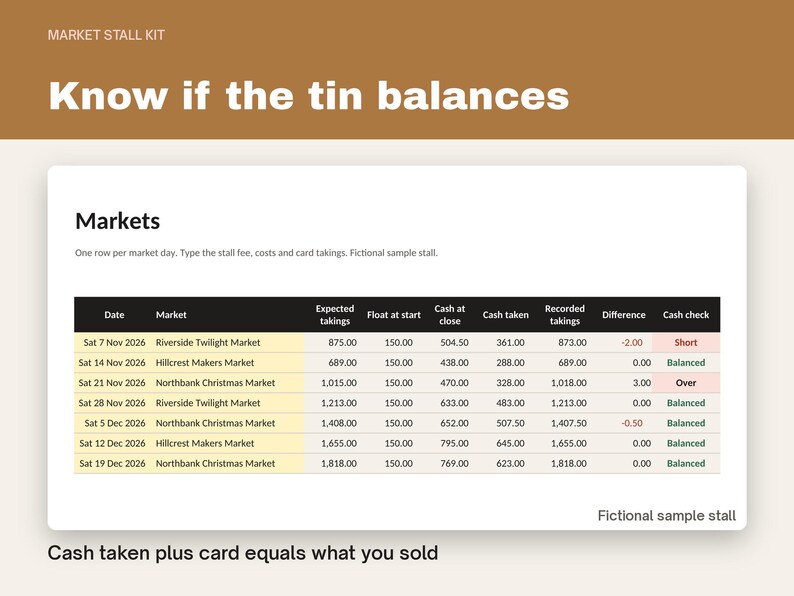This screenshot has height=596, width=794.
Task: Click 'Hillcrest Makers Market' in the 14 Nov row
Action: (205, 363)
